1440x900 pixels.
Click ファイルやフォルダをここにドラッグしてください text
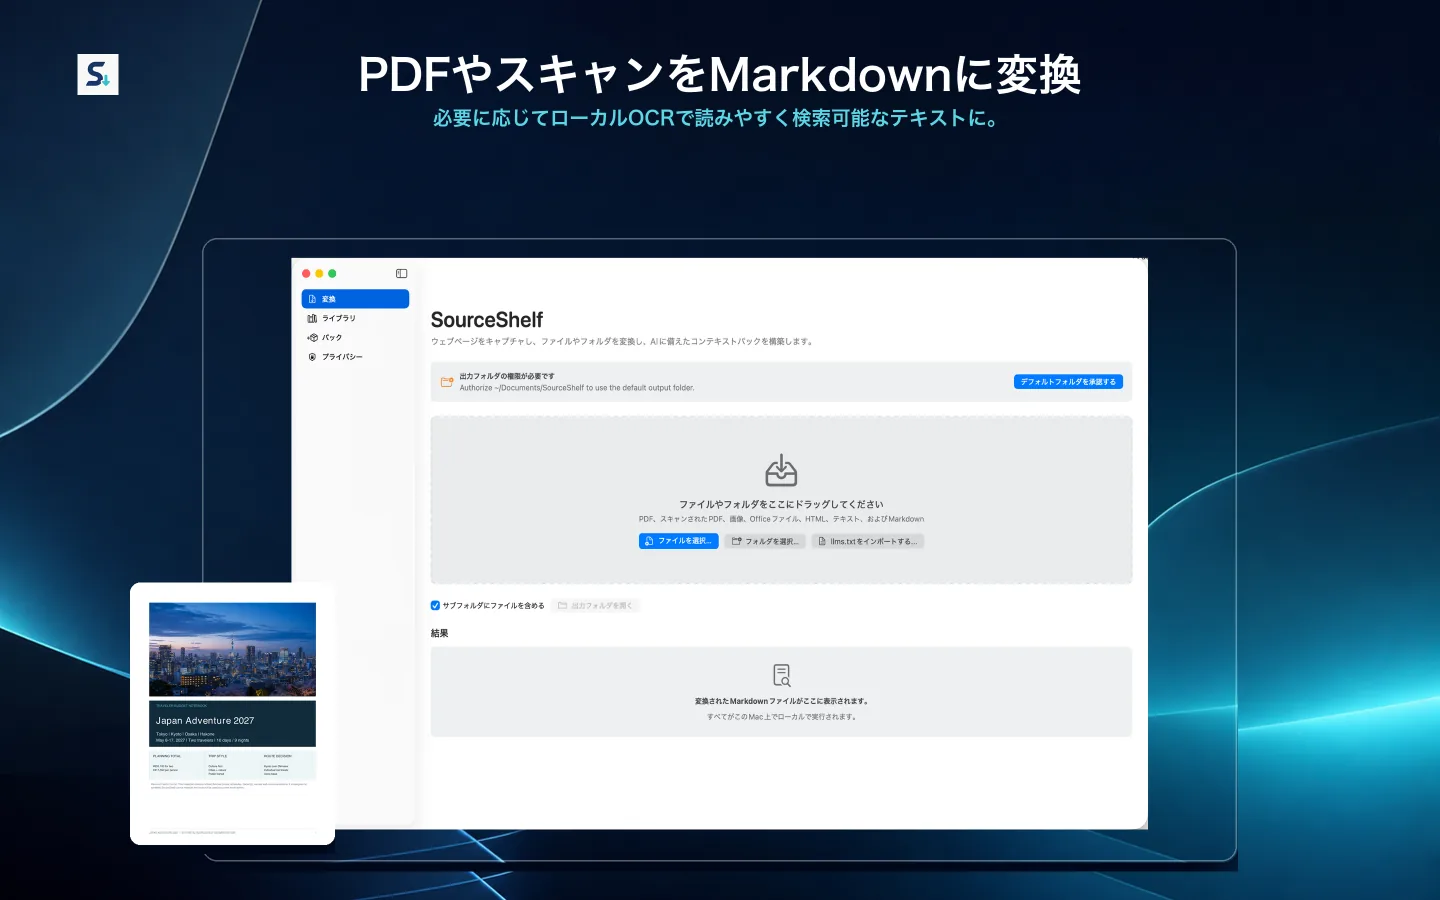[781, 505]
